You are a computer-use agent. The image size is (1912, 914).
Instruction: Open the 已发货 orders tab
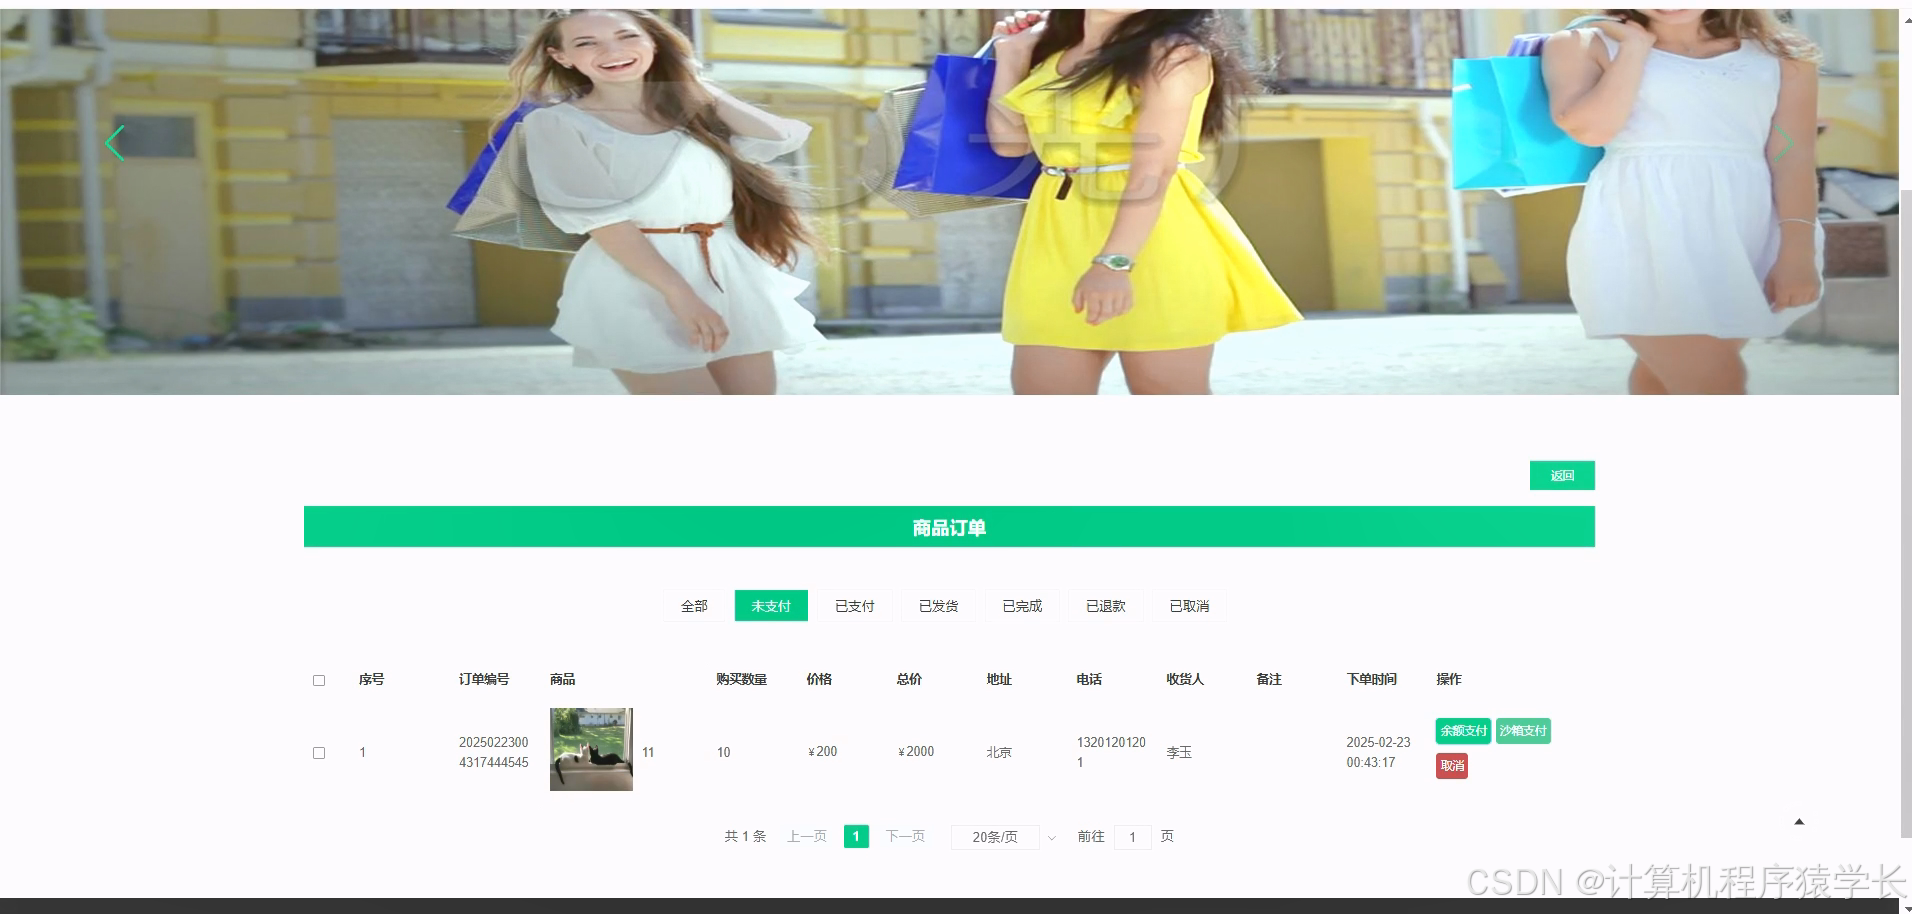[939, 606]
